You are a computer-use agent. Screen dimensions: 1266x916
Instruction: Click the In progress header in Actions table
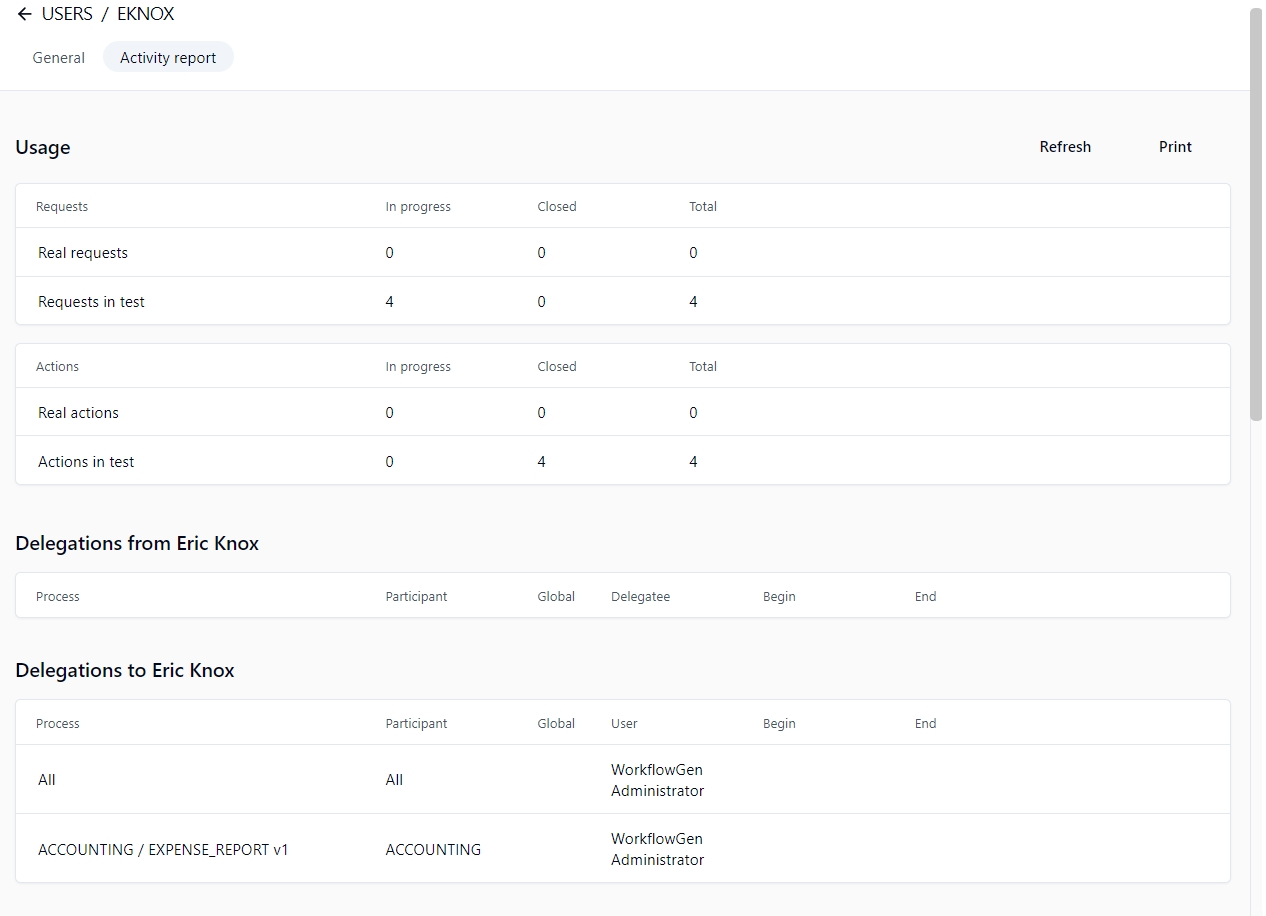coord(418,367)
